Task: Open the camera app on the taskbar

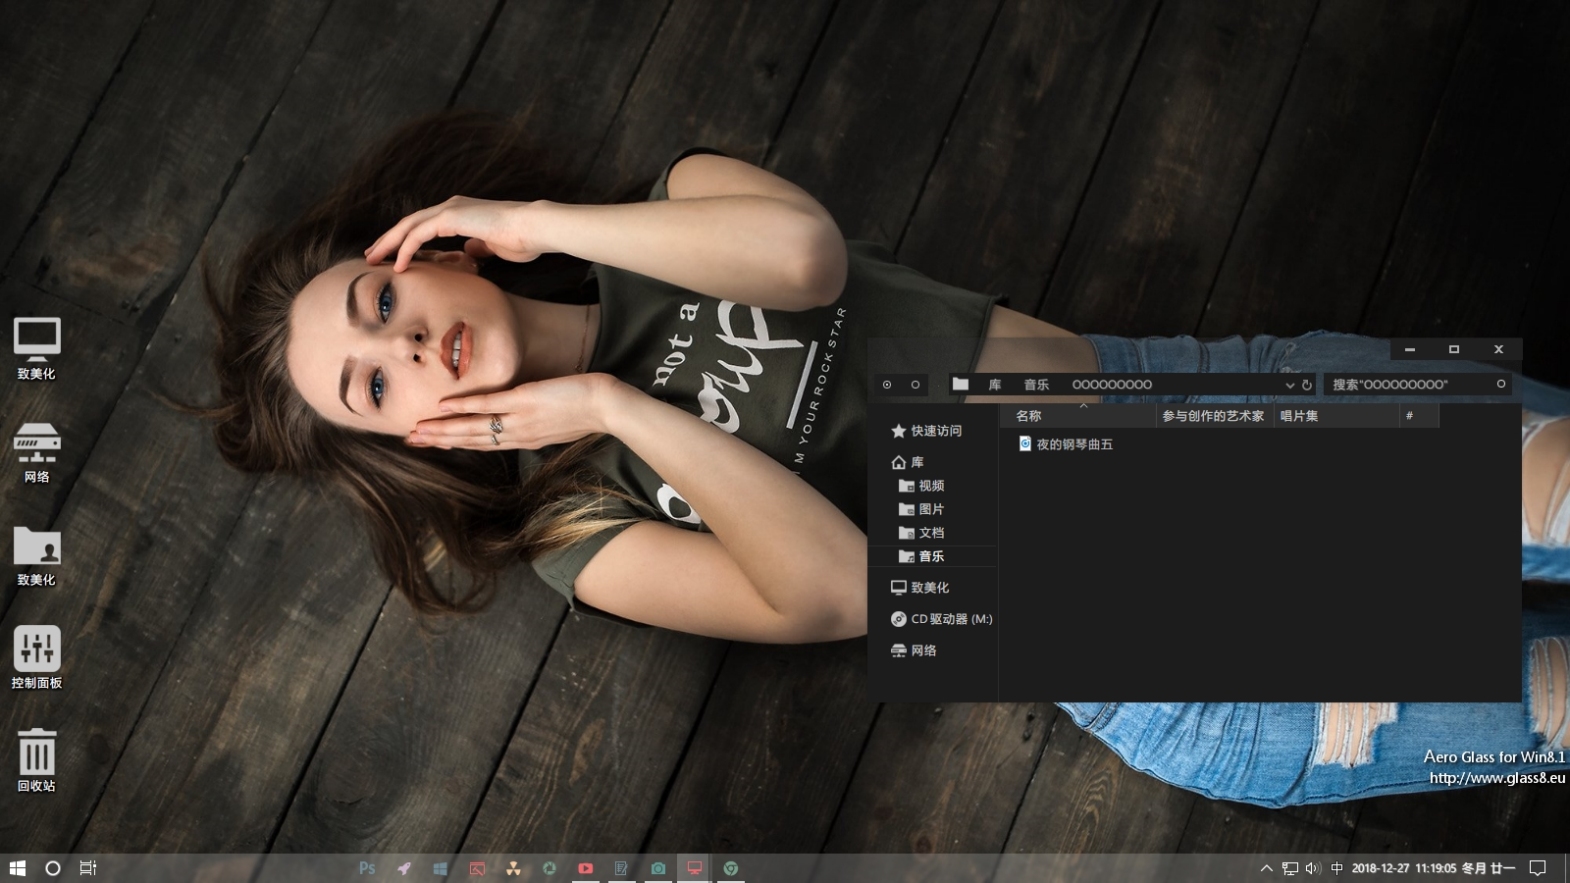Action: coord(658,868)
